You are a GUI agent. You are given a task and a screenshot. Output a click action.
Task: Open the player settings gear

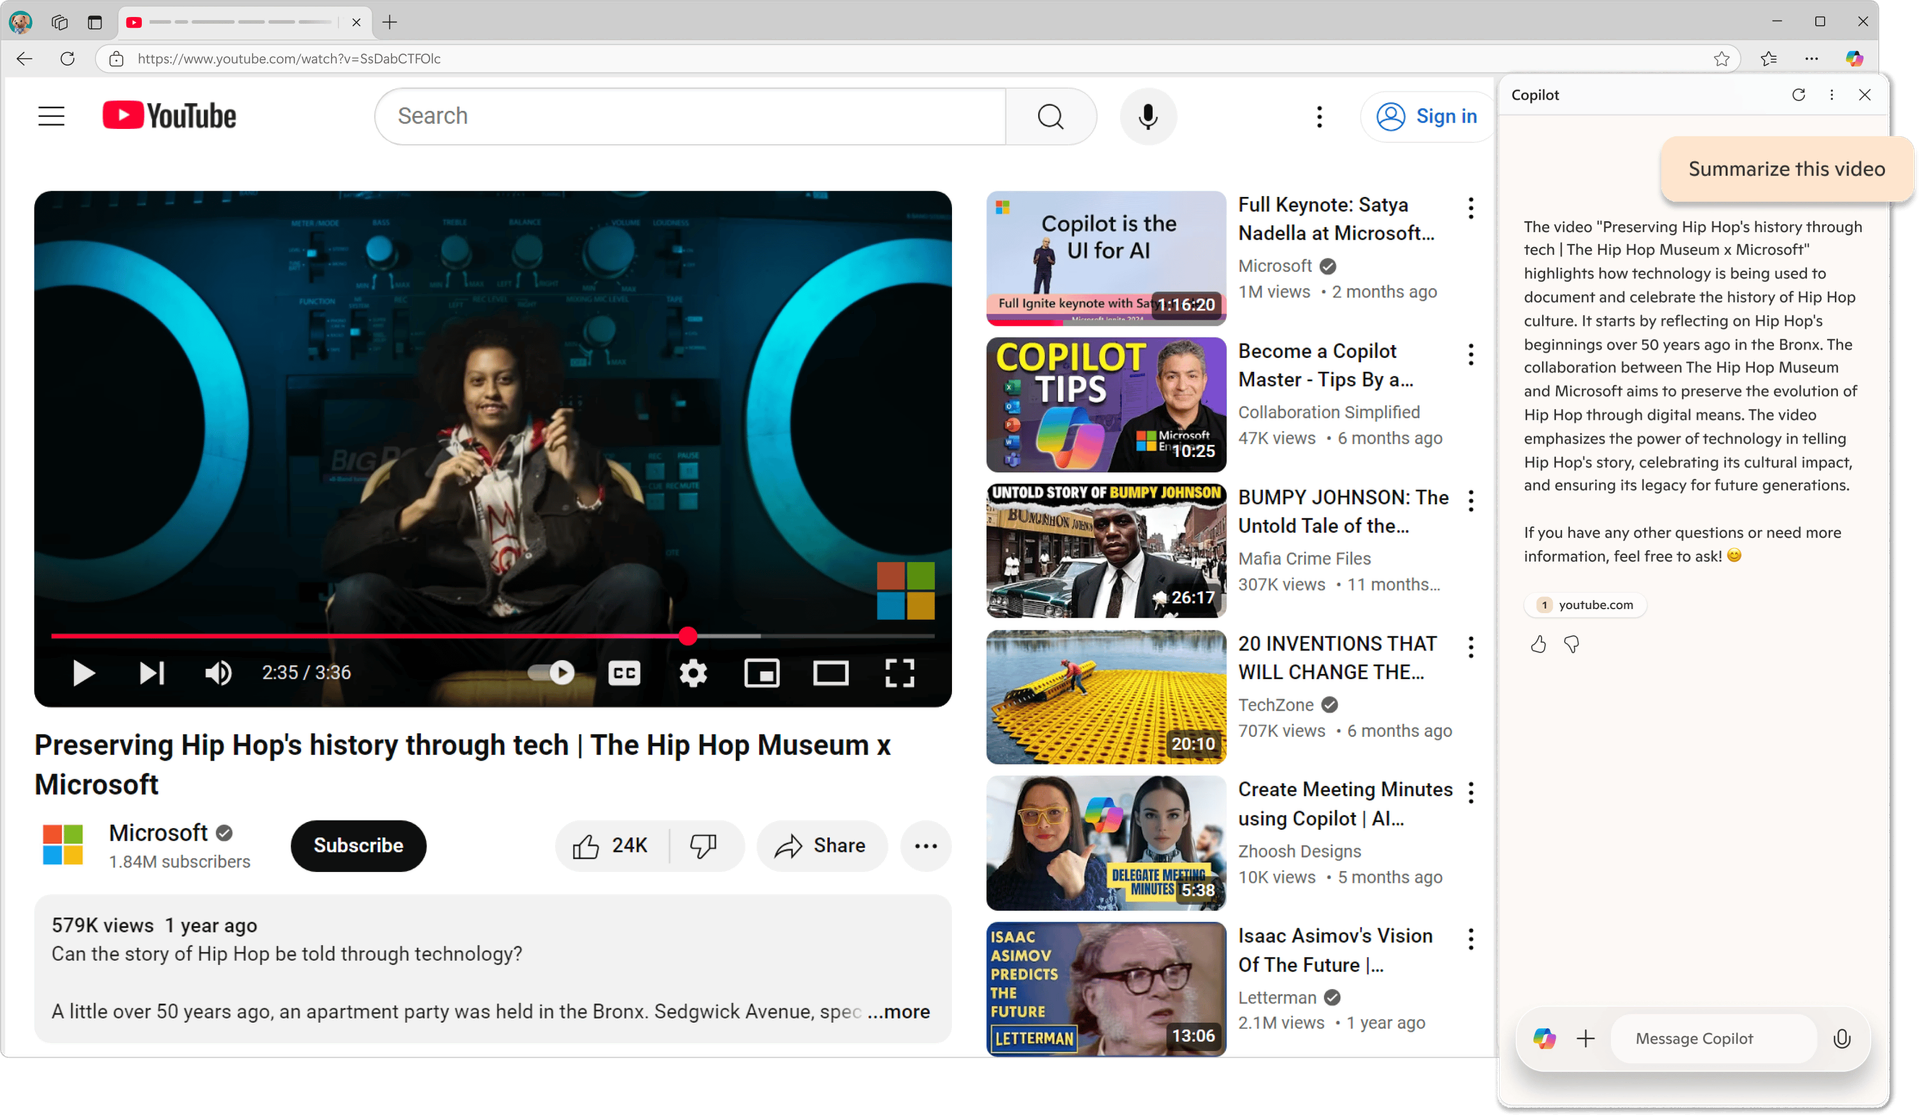coord(693,673)
